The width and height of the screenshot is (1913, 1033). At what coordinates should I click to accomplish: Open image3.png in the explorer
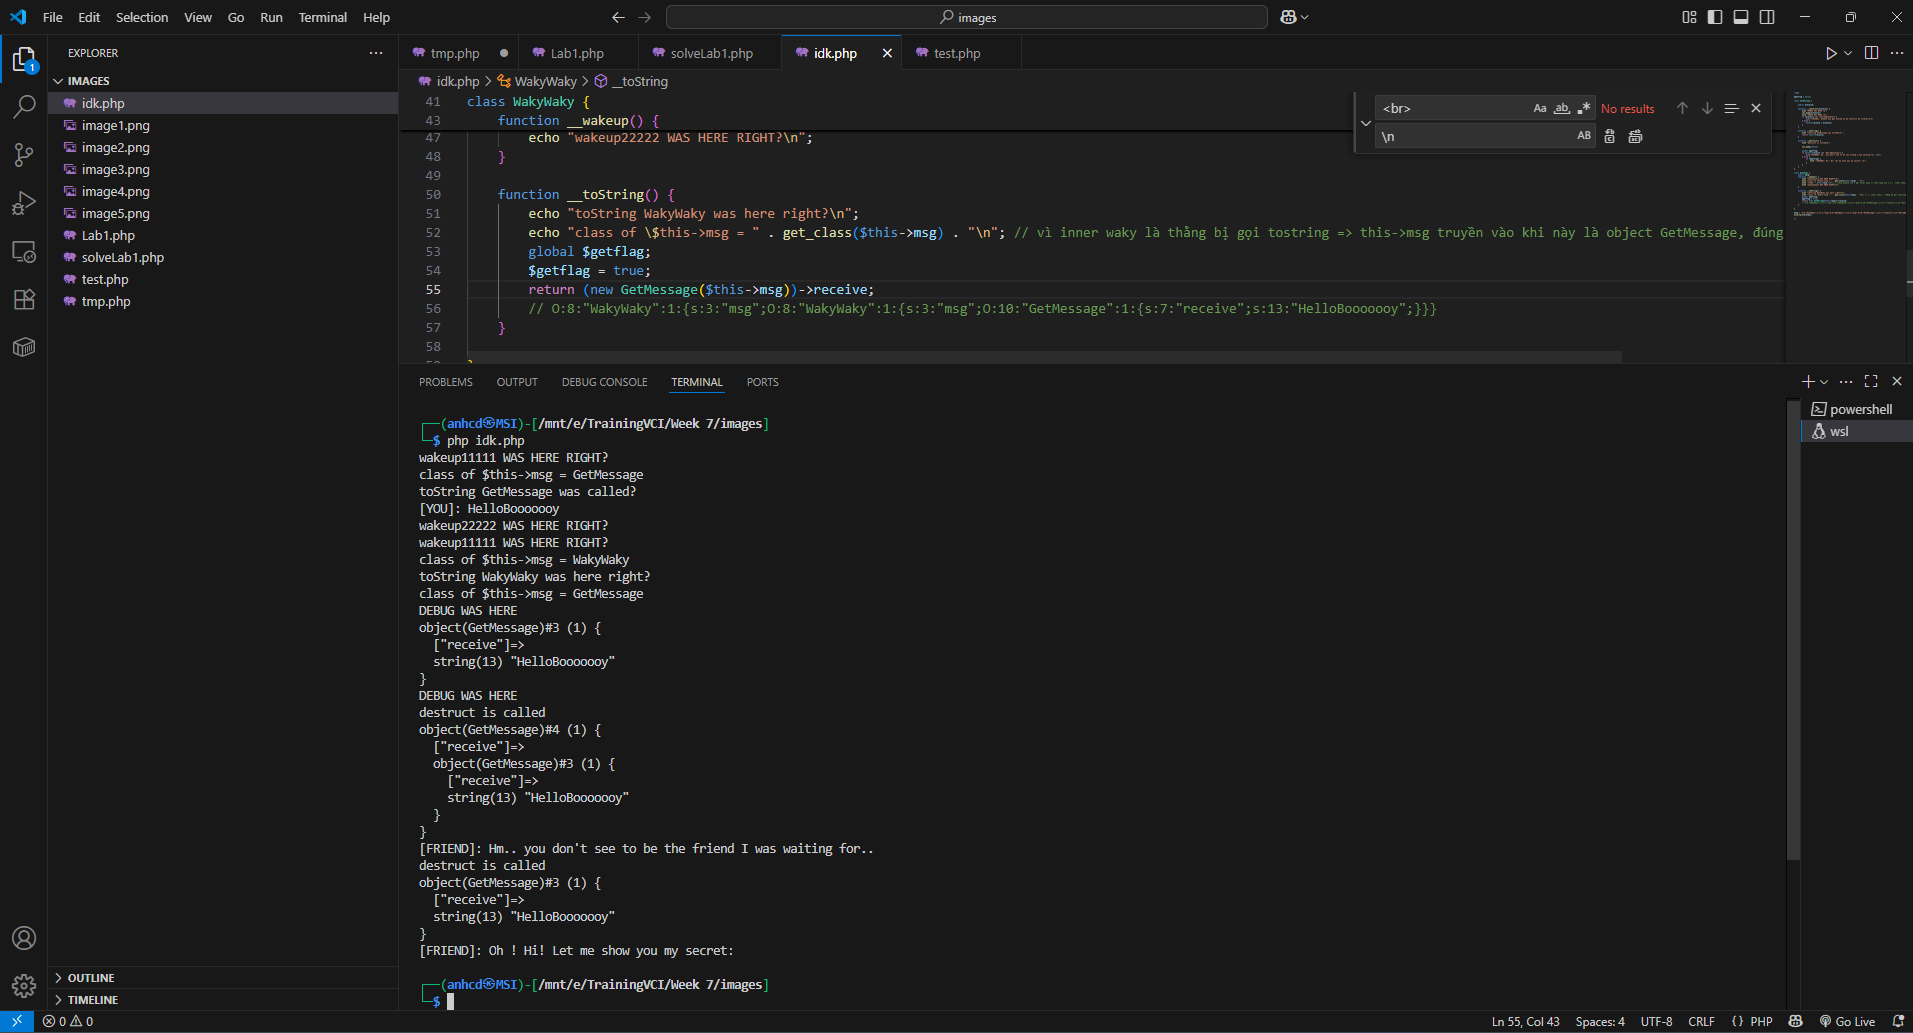tap(116, 170)
